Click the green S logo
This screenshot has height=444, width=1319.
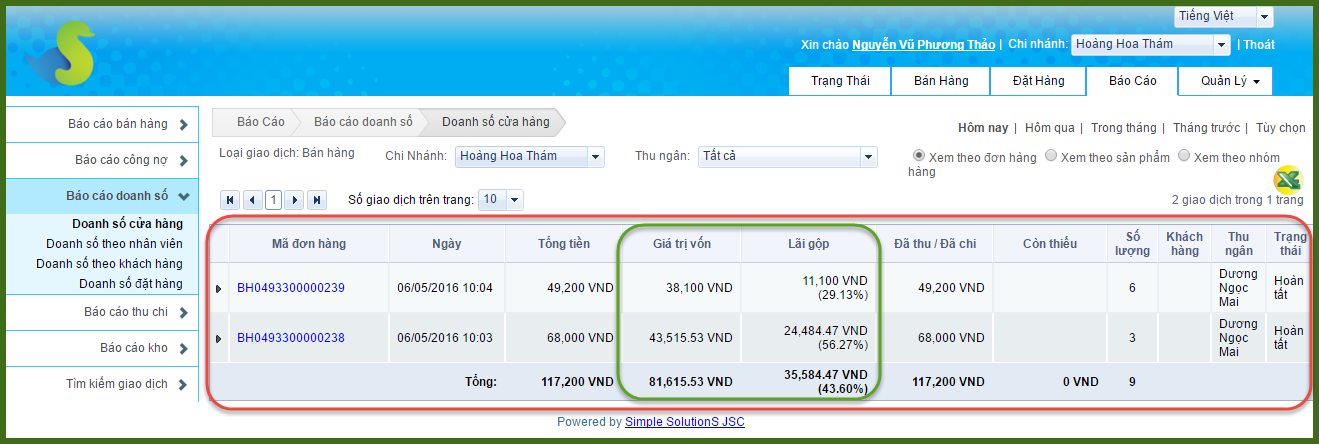pos(62,55)
